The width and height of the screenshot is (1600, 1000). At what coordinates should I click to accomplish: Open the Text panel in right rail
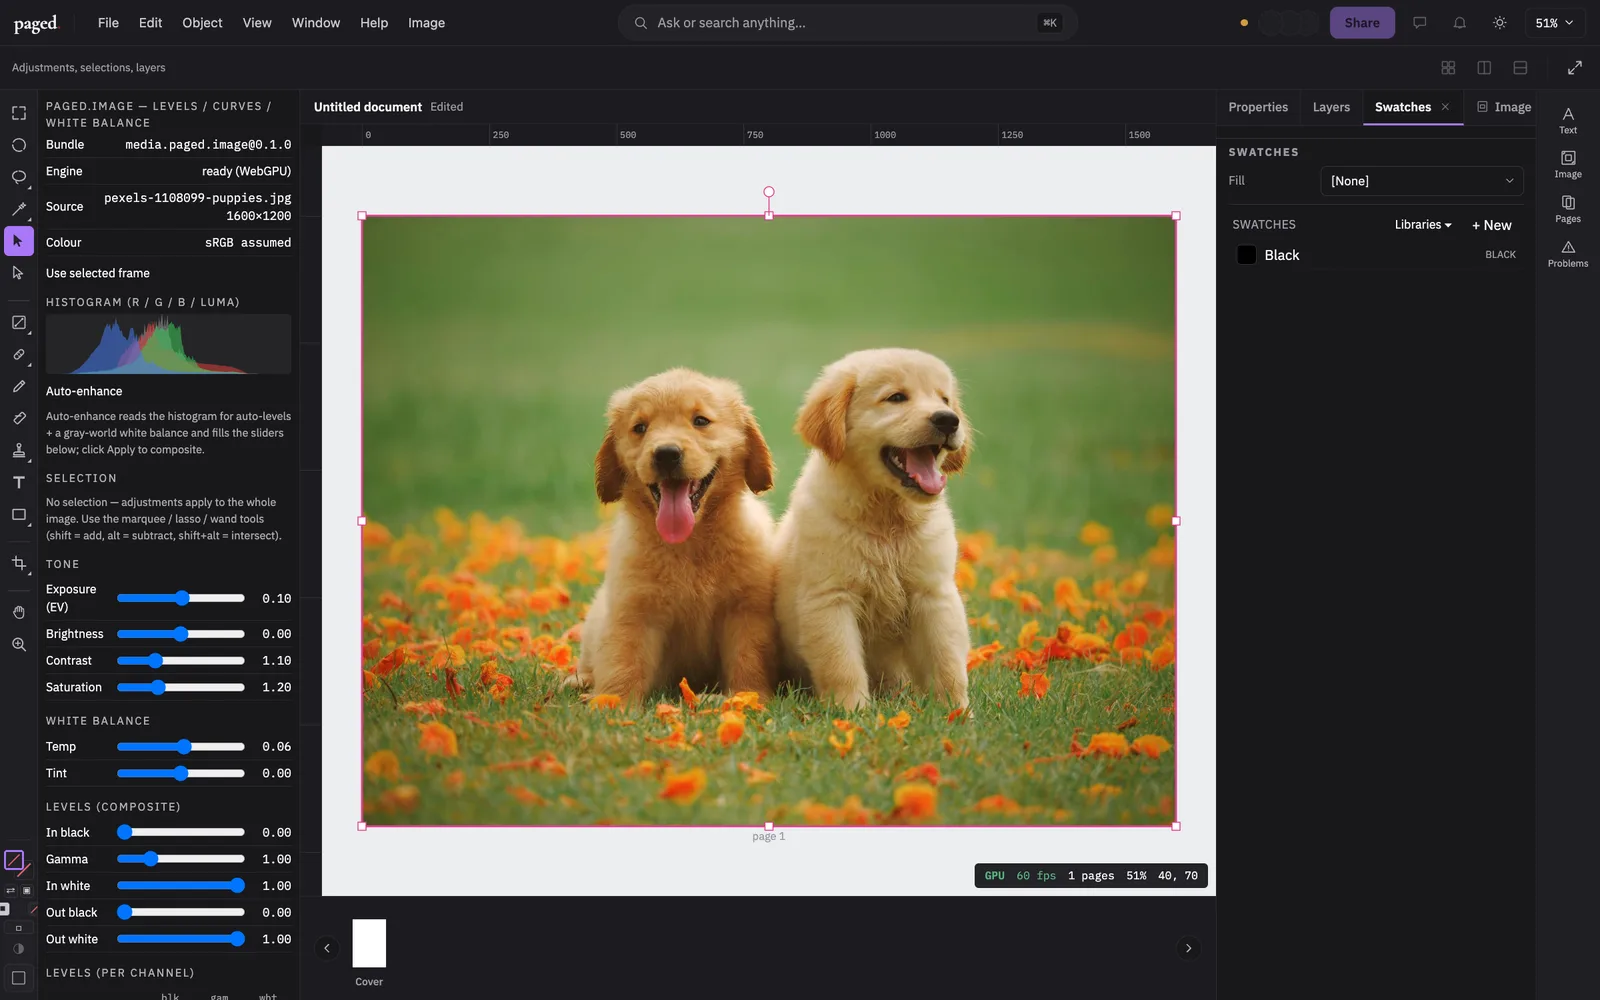pos(1568,120)
